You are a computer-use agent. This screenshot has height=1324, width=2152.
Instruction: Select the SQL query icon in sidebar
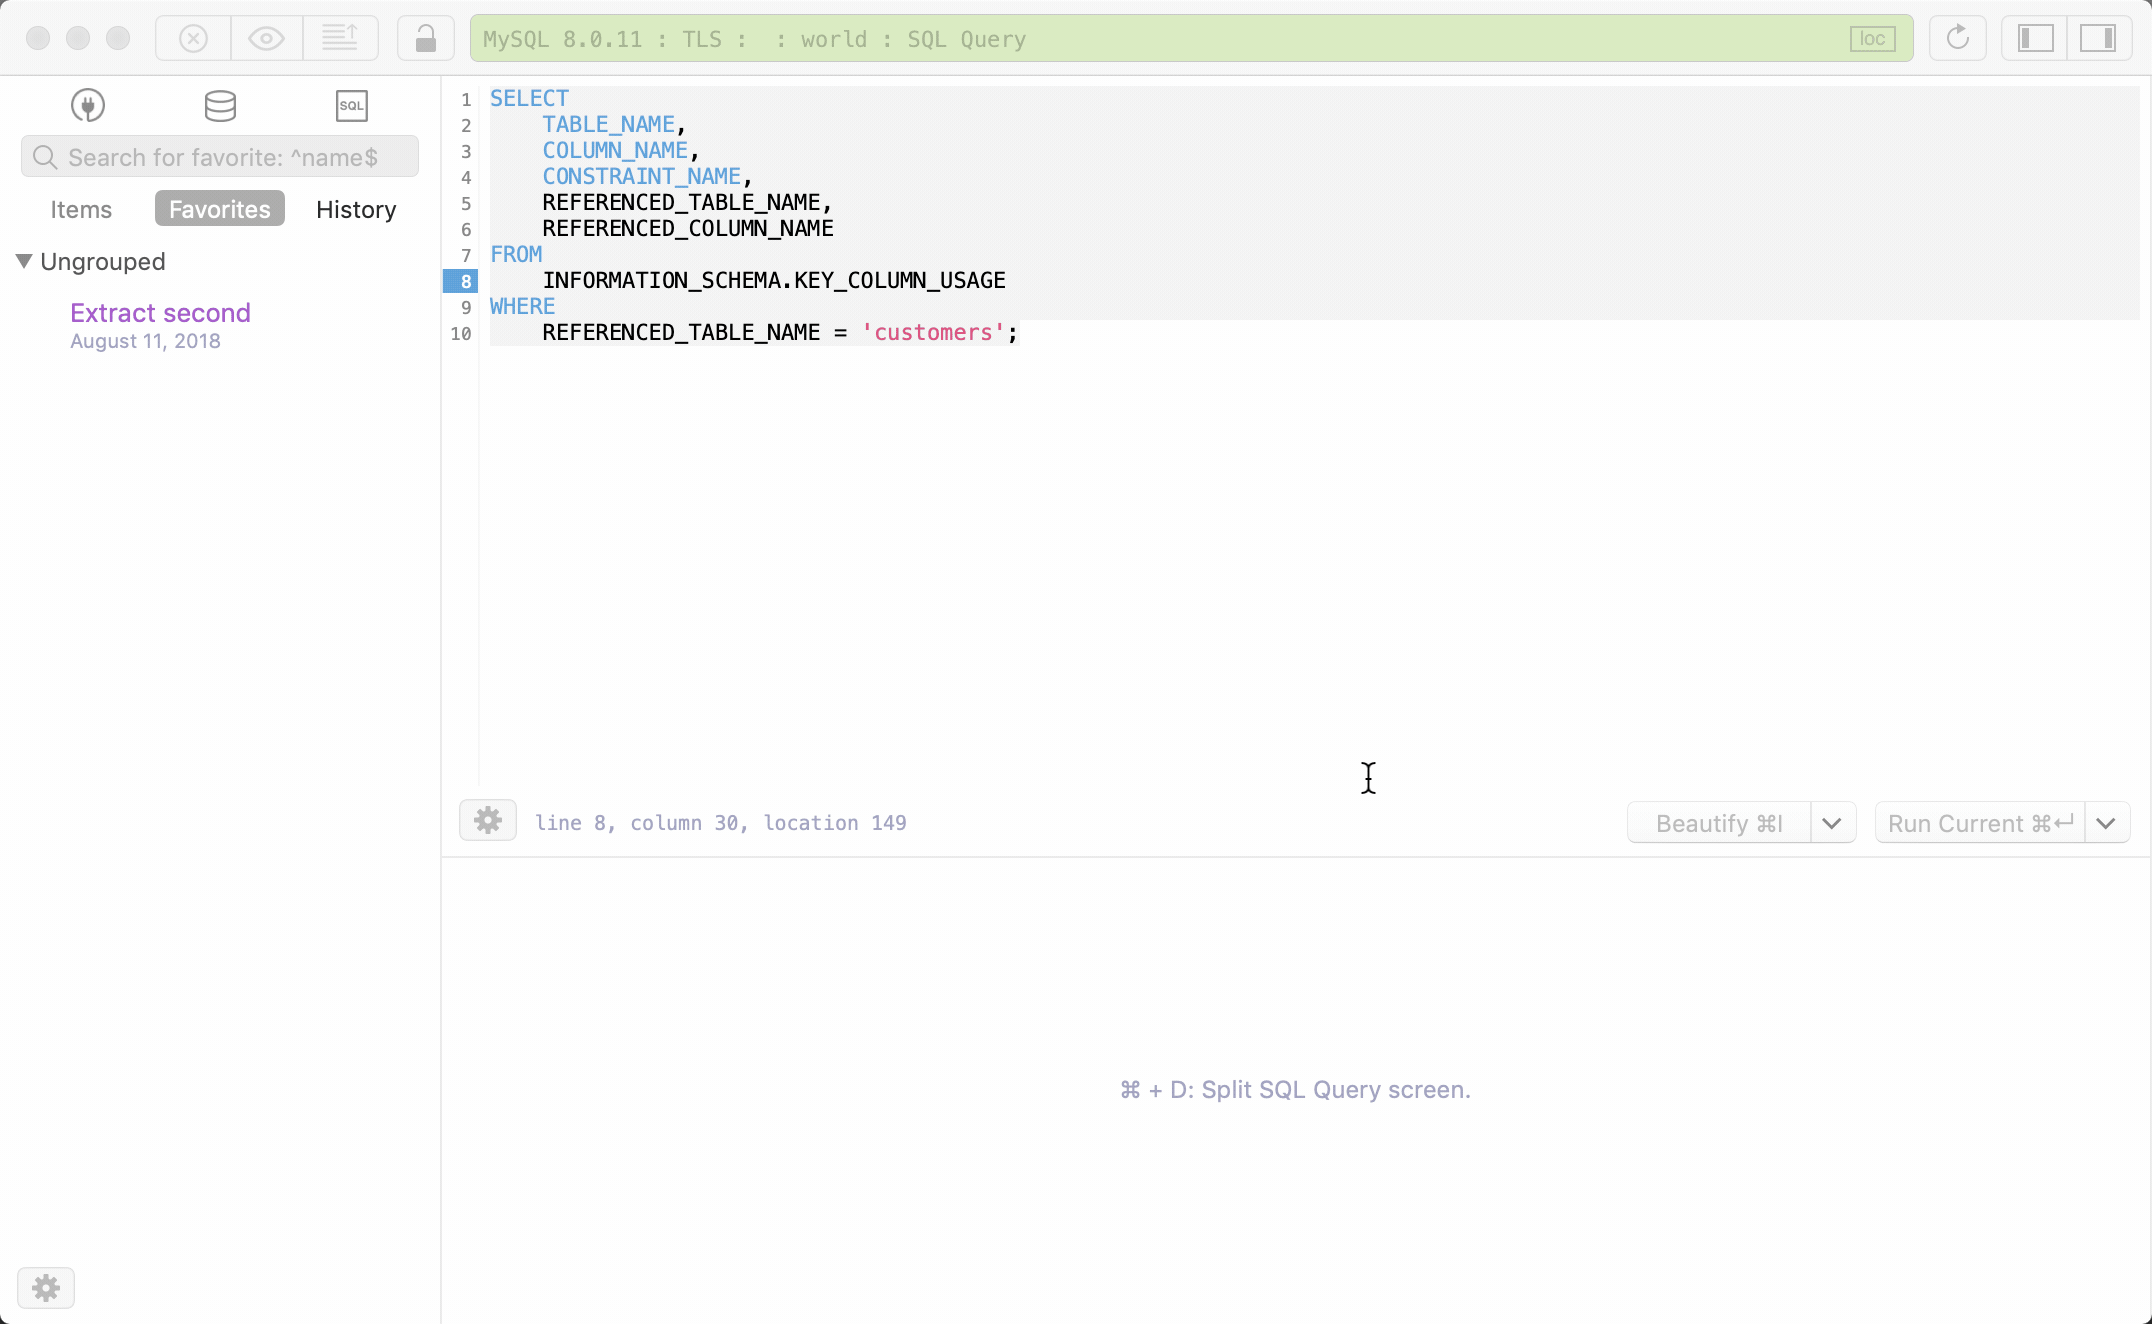click(x=351, y=105)
